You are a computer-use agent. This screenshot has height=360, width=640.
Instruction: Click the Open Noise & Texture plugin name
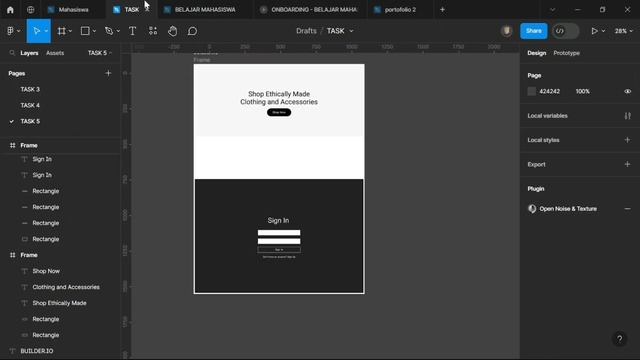click(568, 209)
